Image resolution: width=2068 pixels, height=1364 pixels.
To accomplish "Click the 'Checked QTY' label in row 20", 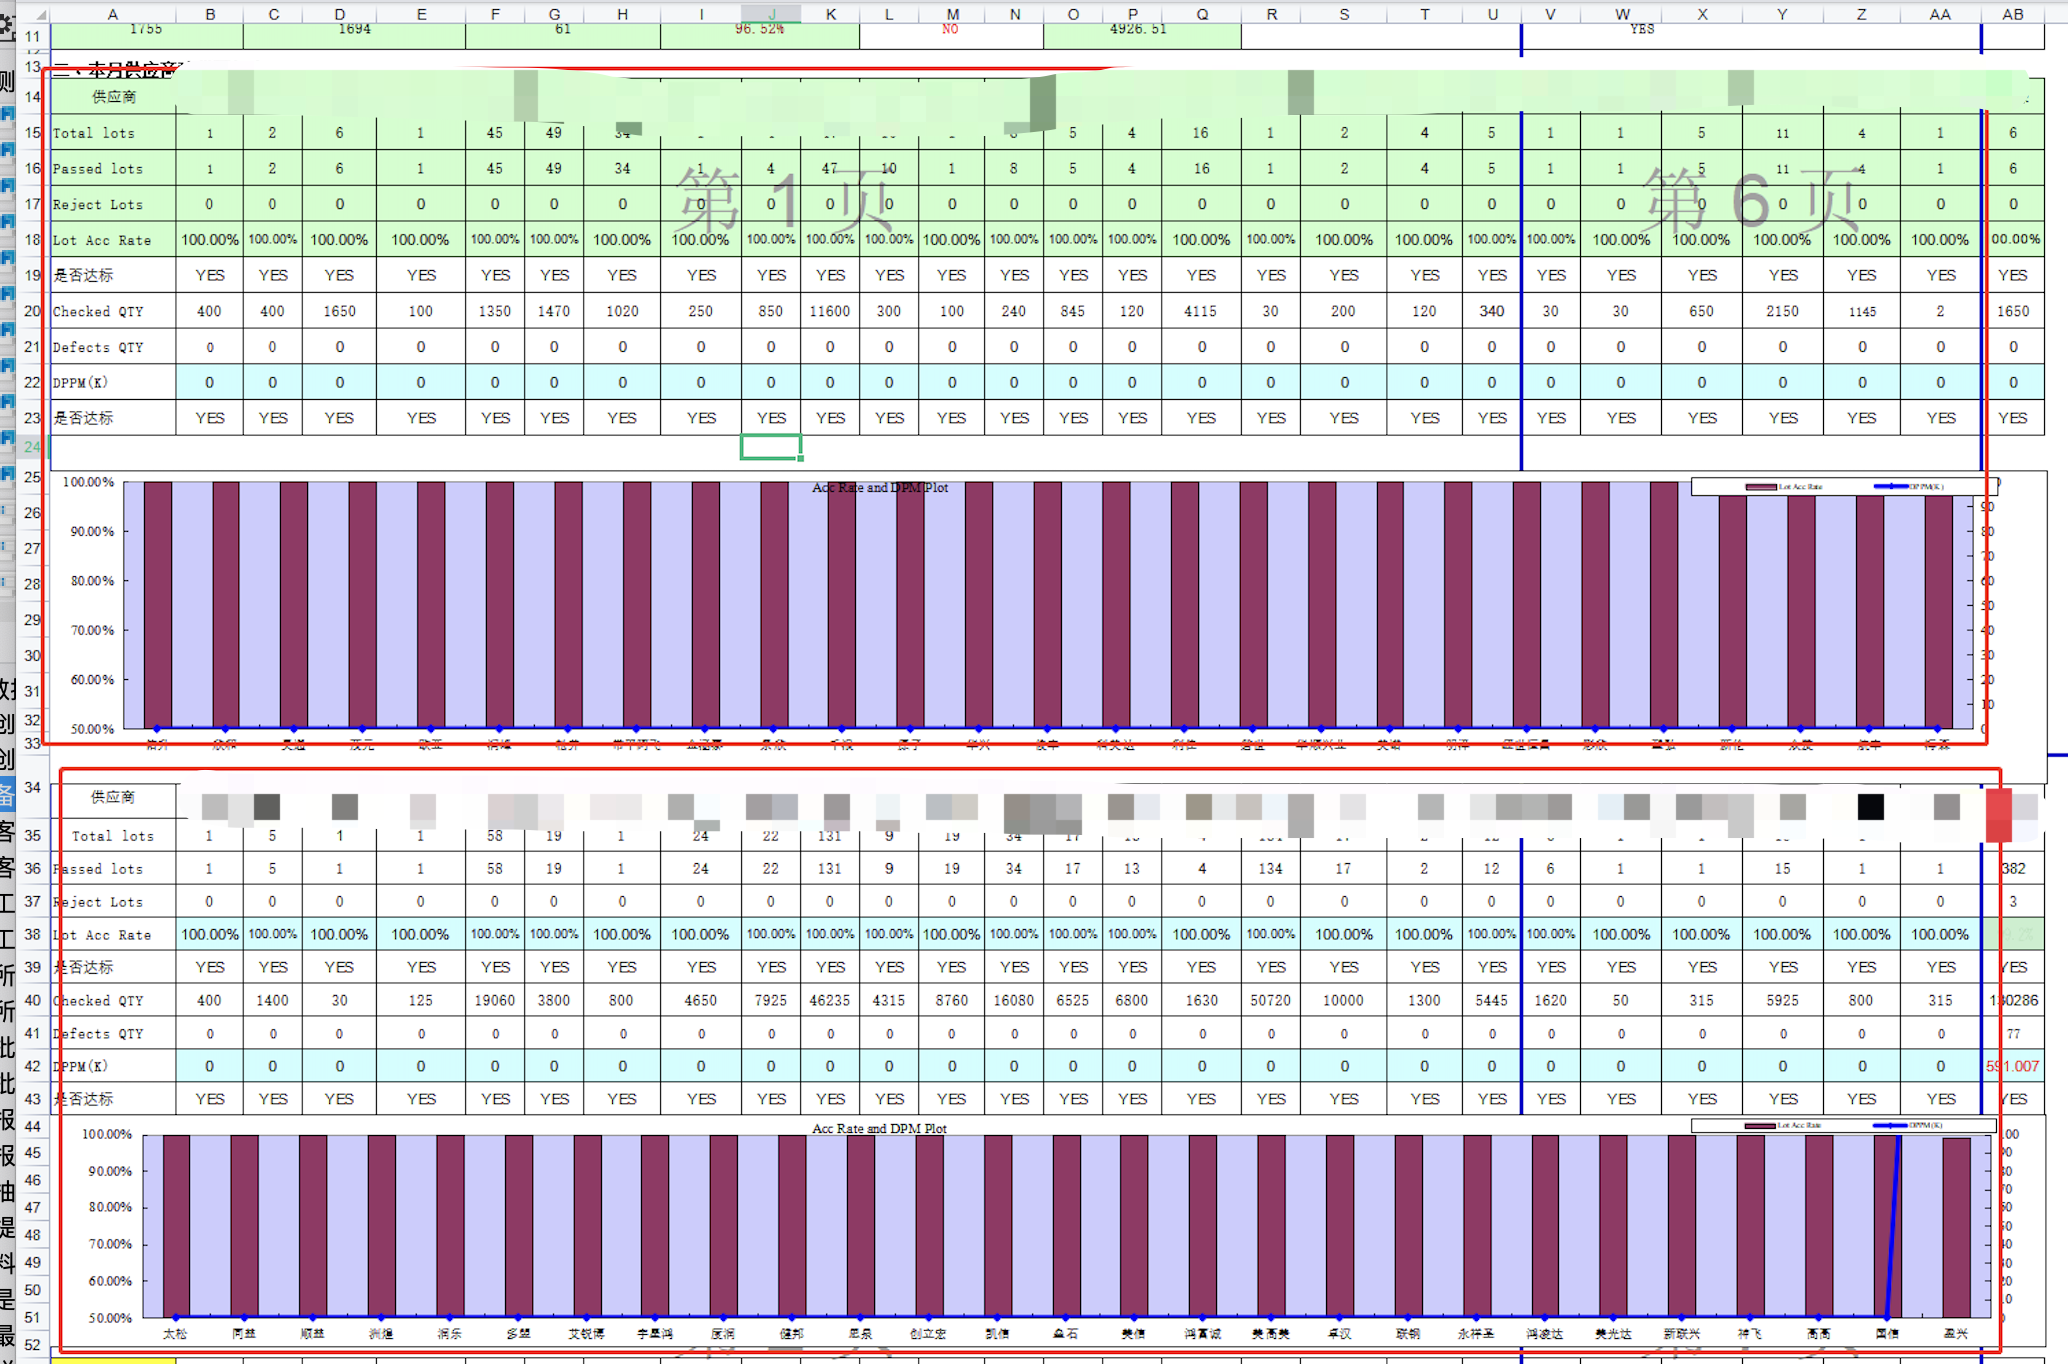I will click(x=97, y=311).
